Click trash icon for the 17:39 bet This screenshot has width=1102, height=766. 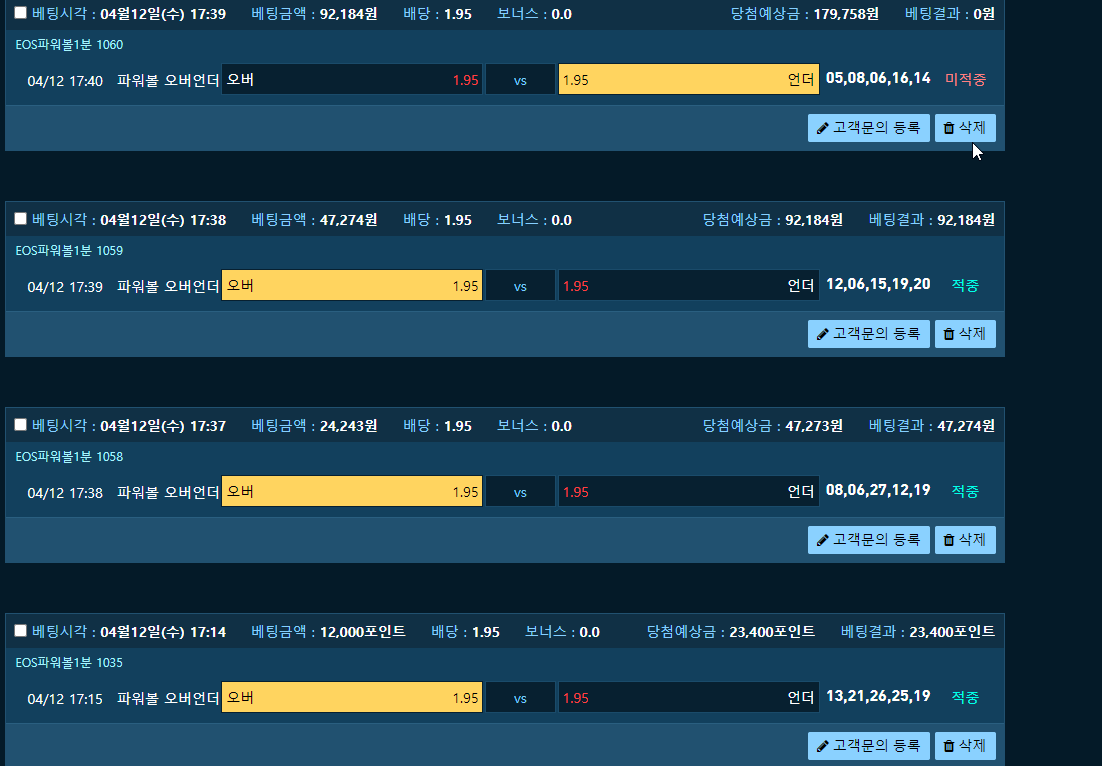pyautogui.click(x=949, y=128)
